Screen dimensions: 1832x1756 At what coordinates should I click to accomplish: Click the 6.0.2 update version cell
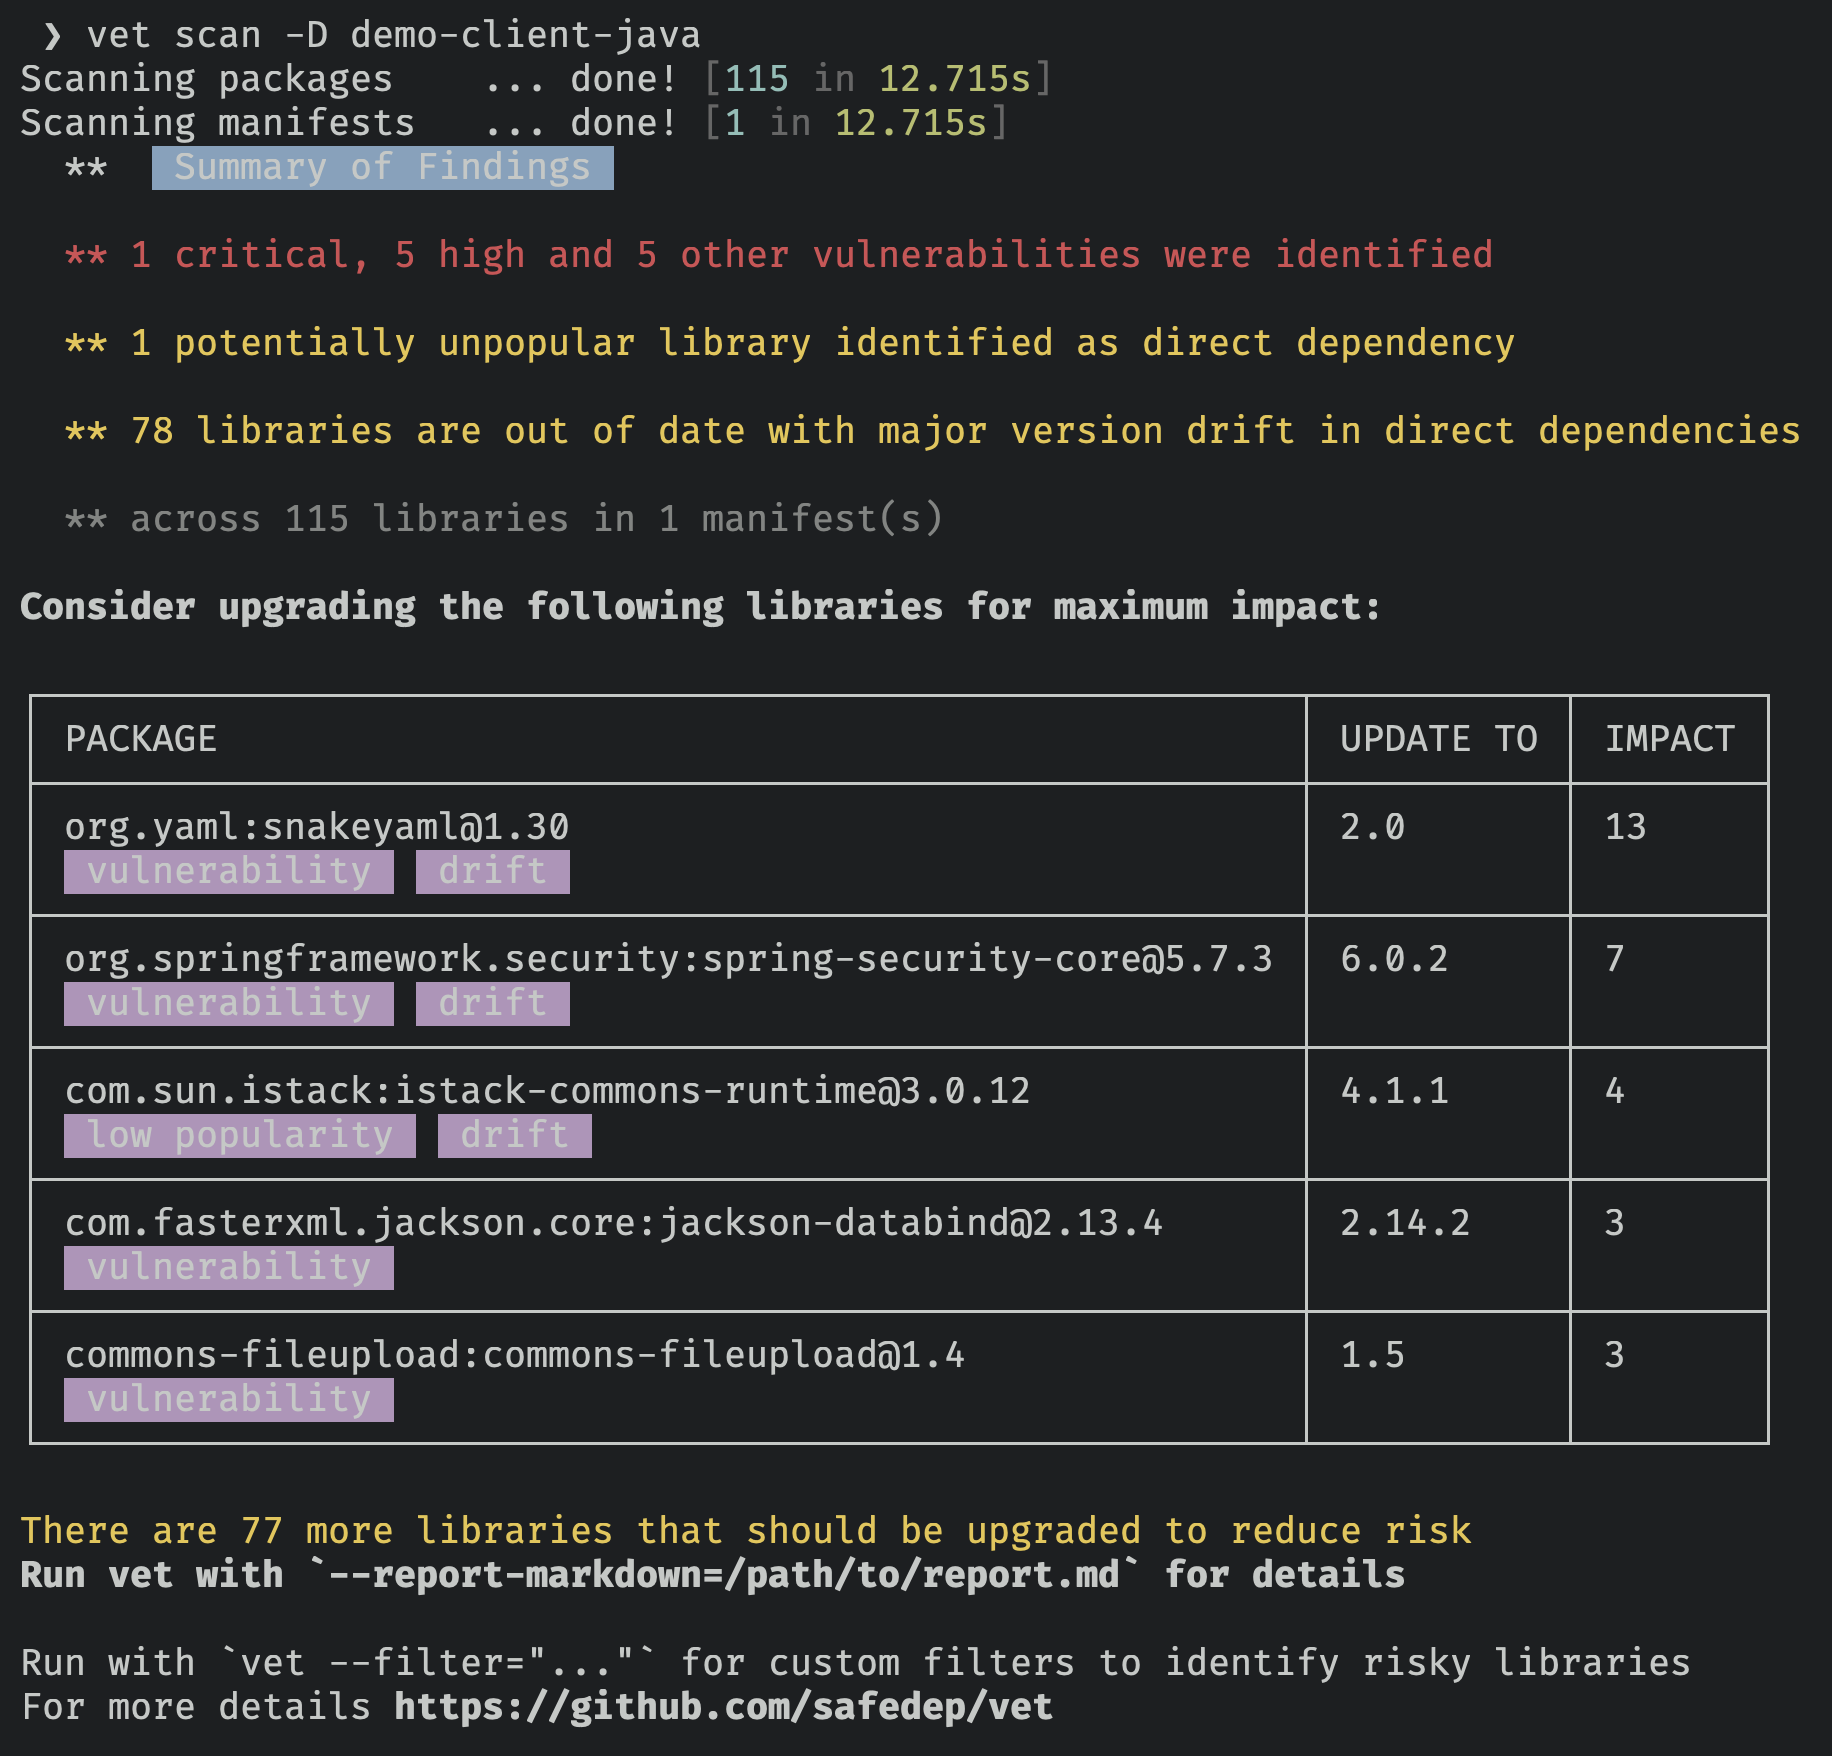tap(1394, 959)
